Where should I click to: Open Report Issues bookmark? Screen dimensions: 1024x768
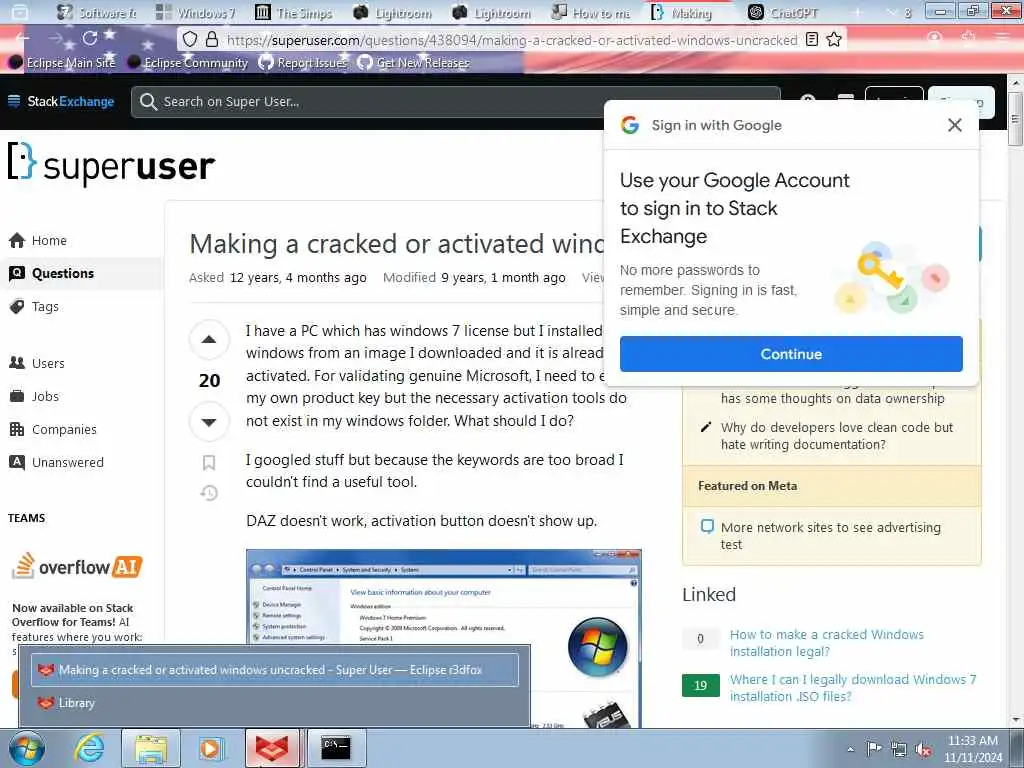point(302,63)
